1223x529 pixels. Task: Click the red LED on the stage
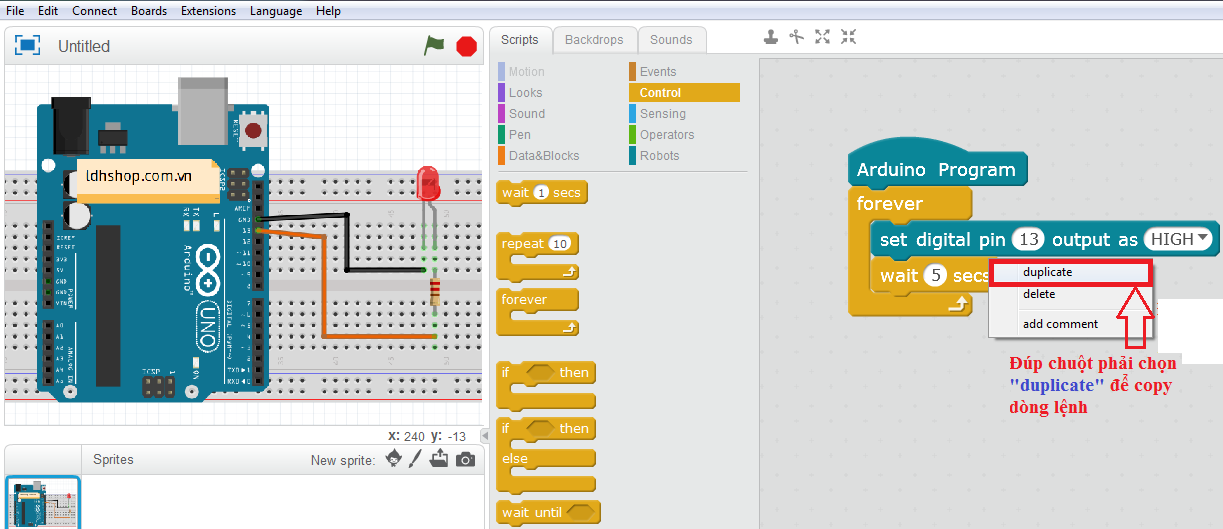pos(429,186)
